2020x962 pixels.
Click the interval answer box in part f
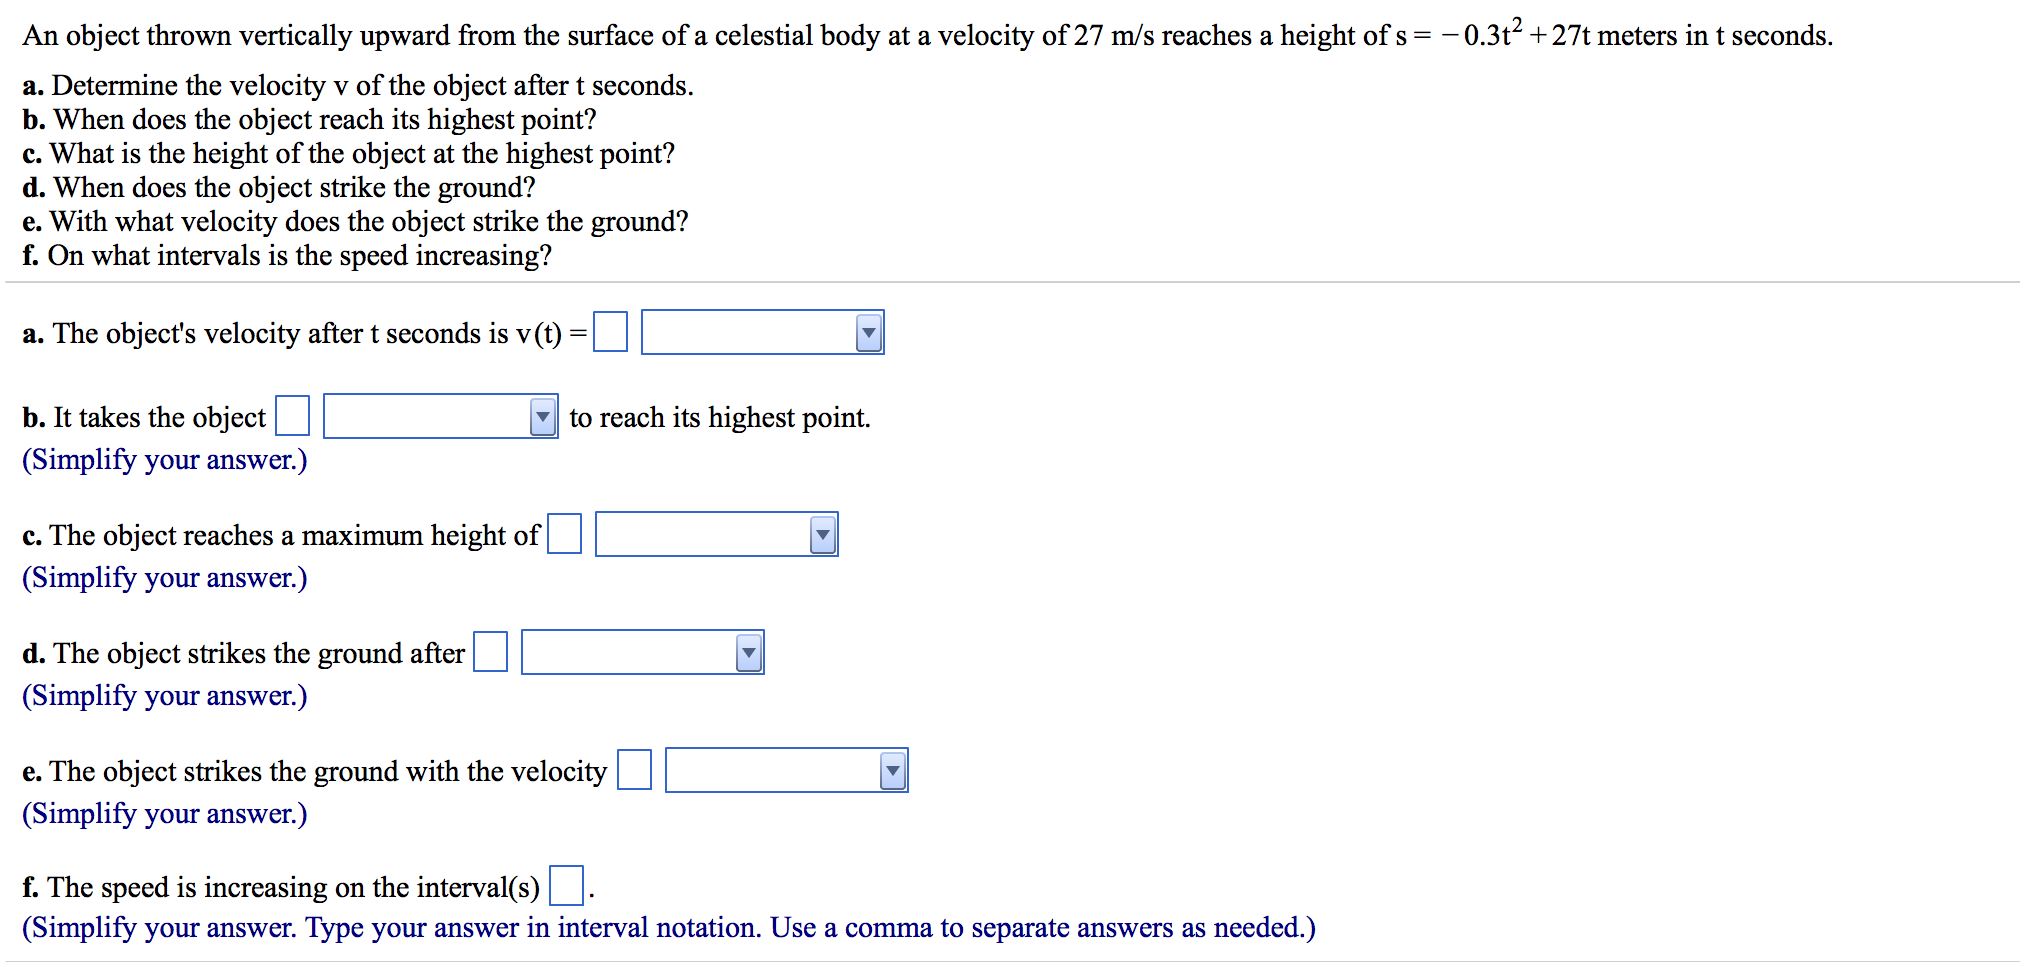coord(566,886)
